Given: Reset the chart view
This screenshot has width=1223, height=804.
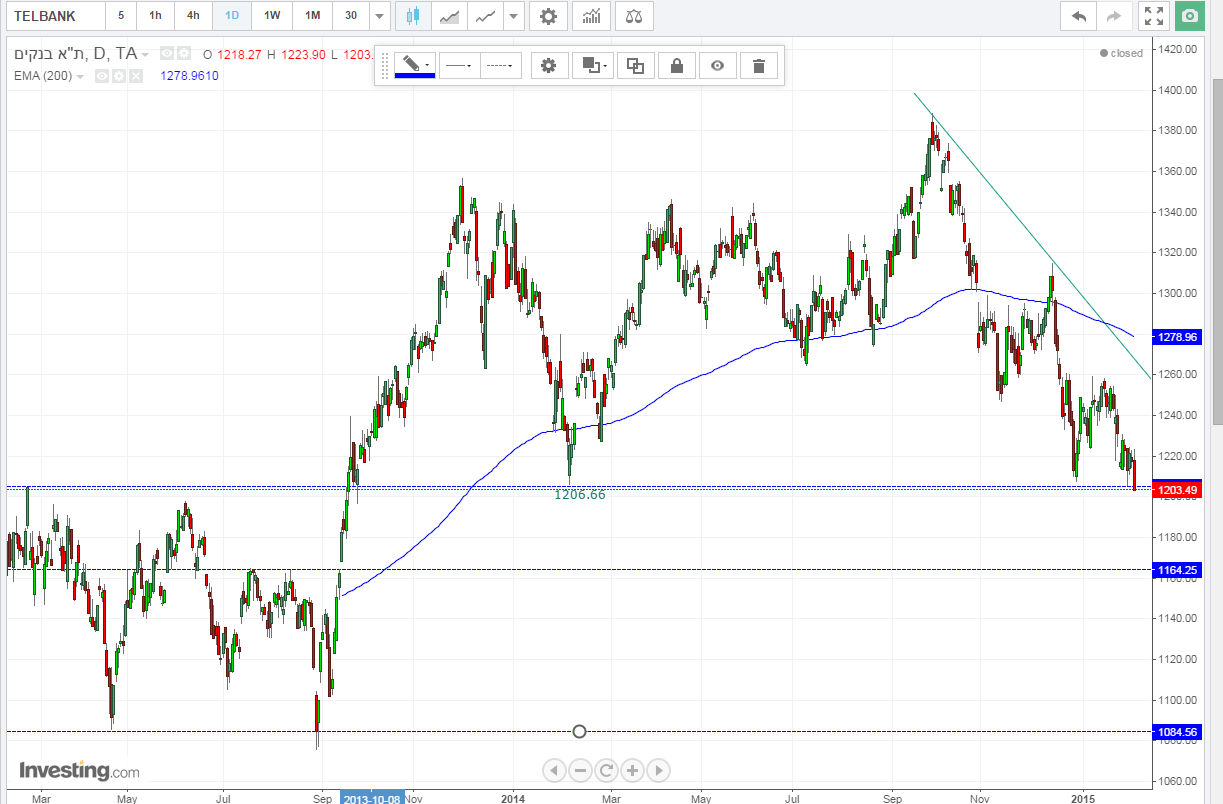Looking at the screenshot, I should point(606,770).
